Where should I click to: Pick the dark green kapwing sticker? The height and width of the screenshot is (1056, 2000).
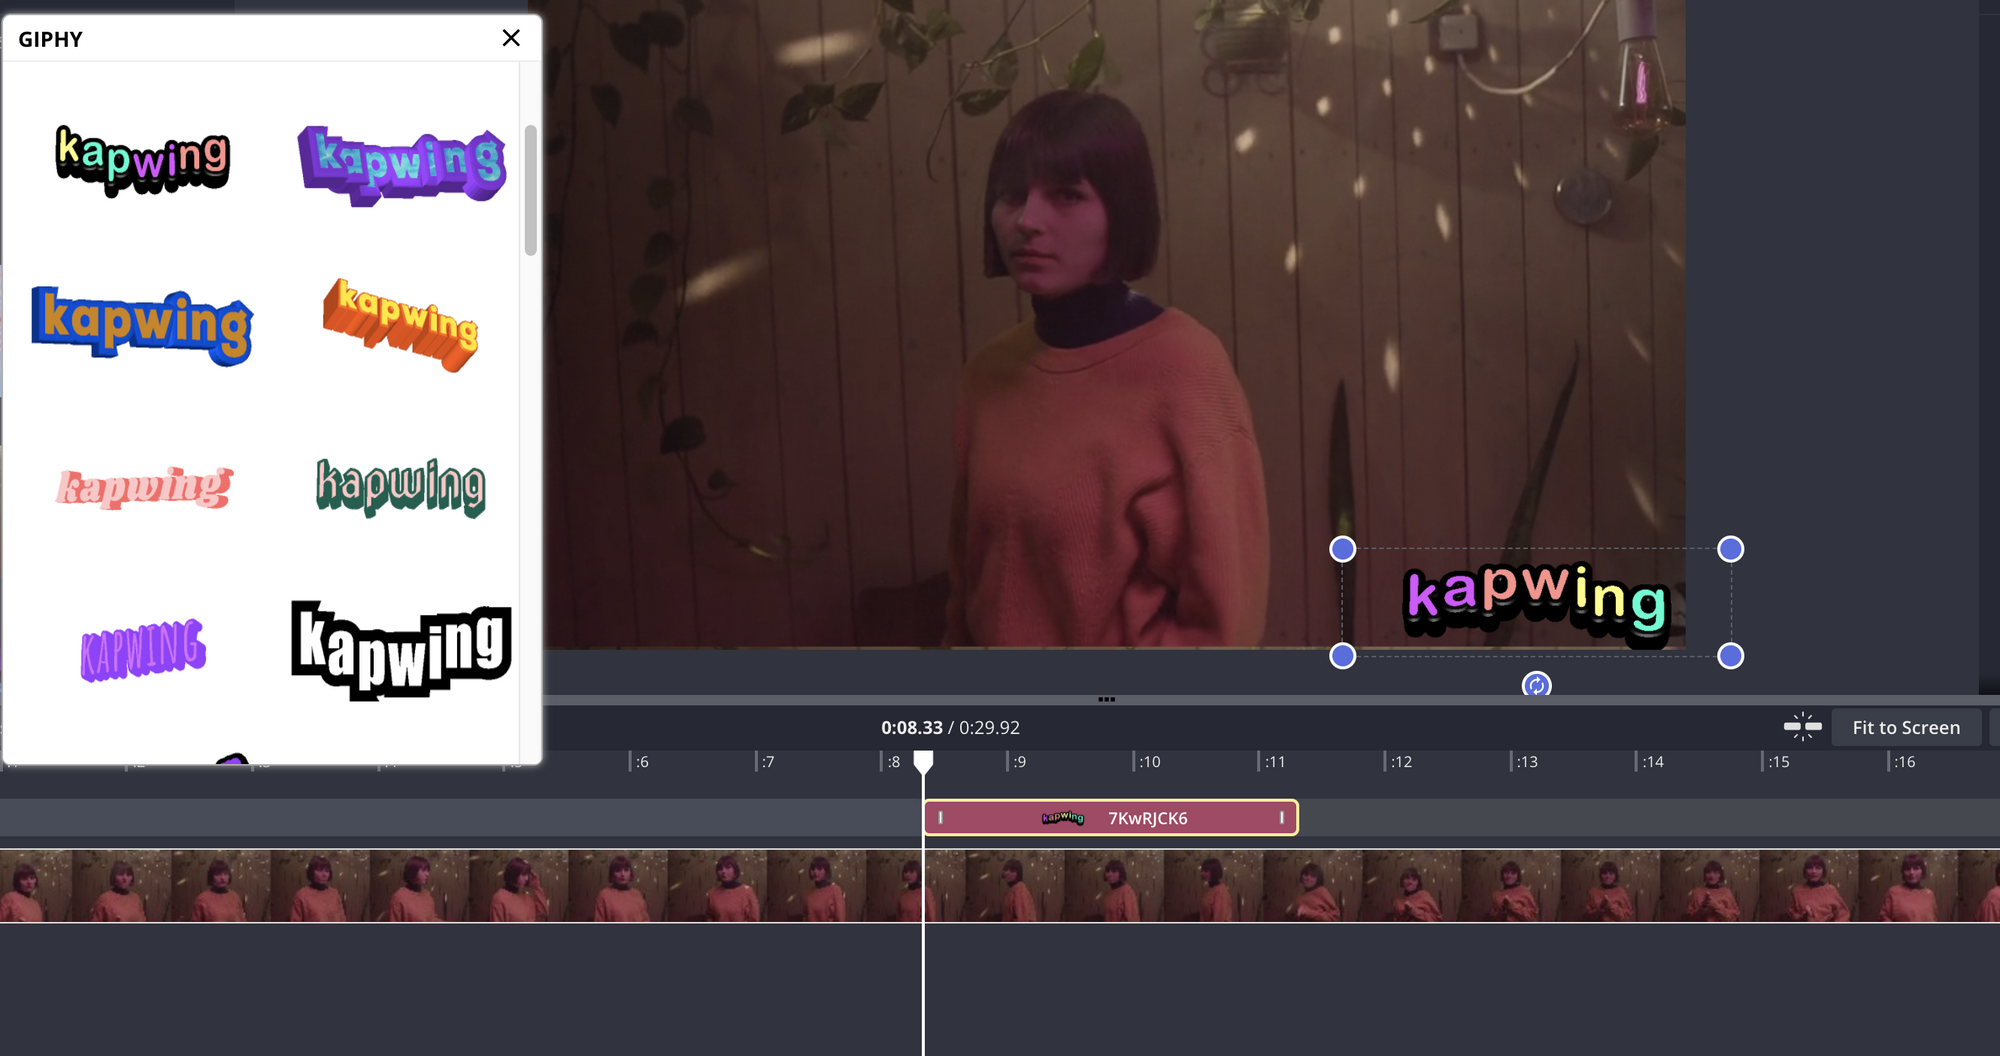pos(401,487)
